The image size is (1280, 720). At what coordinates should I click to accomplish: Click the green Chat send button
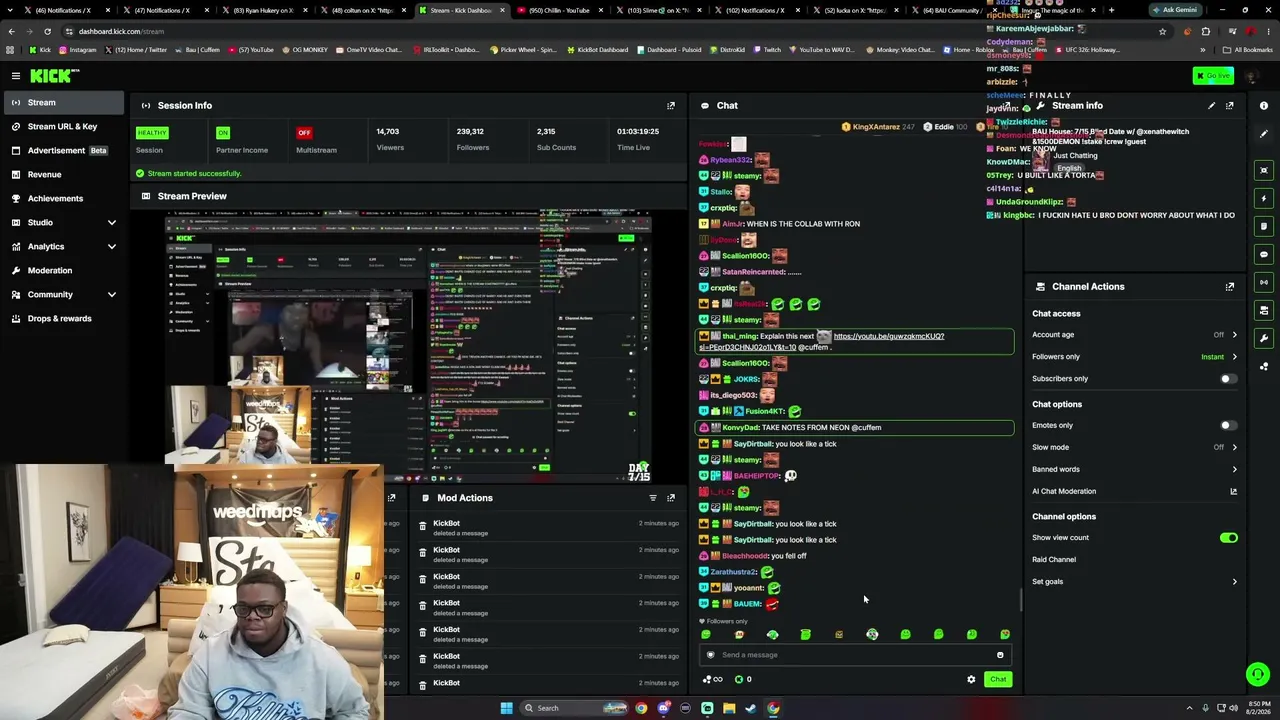(998, 680)
